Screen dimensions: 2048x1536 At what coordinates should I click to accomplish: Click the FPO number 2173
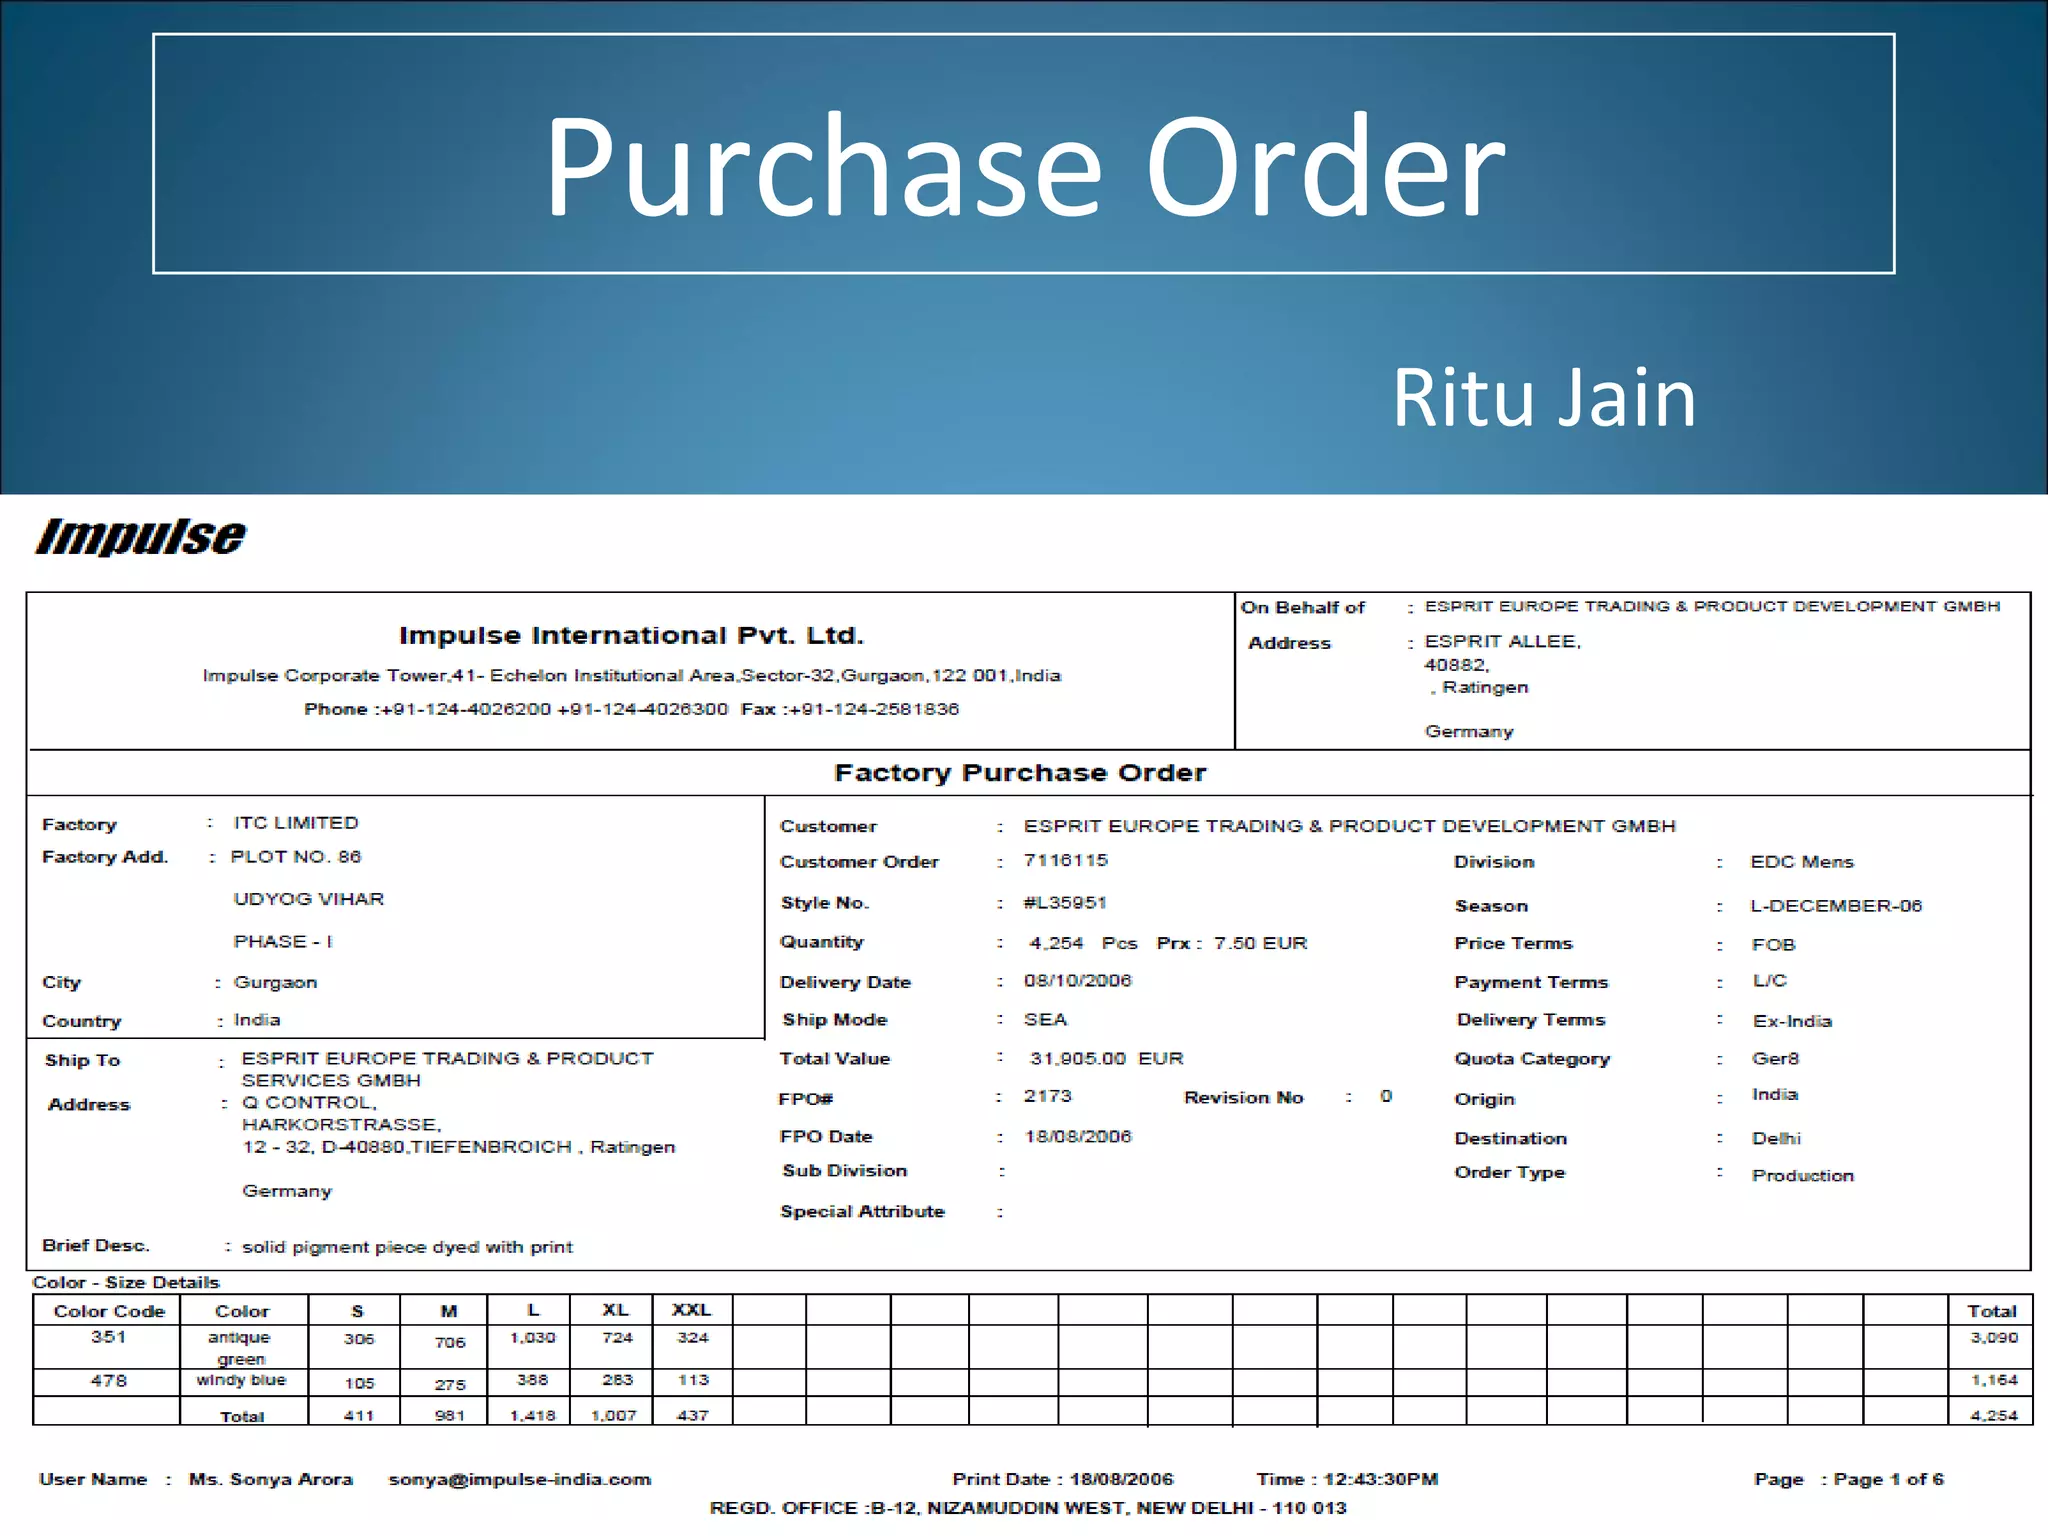click(1047, 1096)
